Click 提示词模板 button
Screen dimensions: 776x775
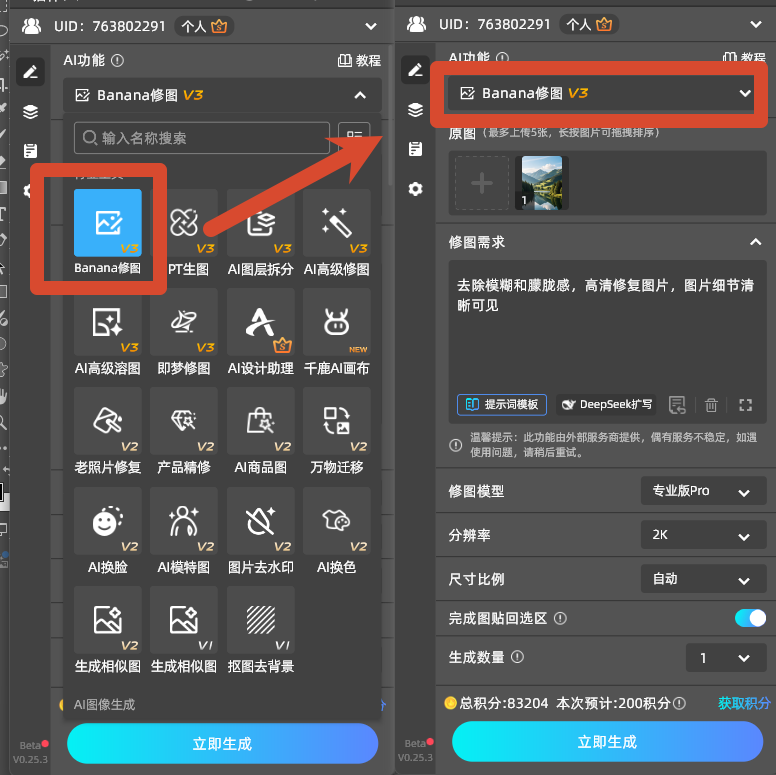point(502,405)
